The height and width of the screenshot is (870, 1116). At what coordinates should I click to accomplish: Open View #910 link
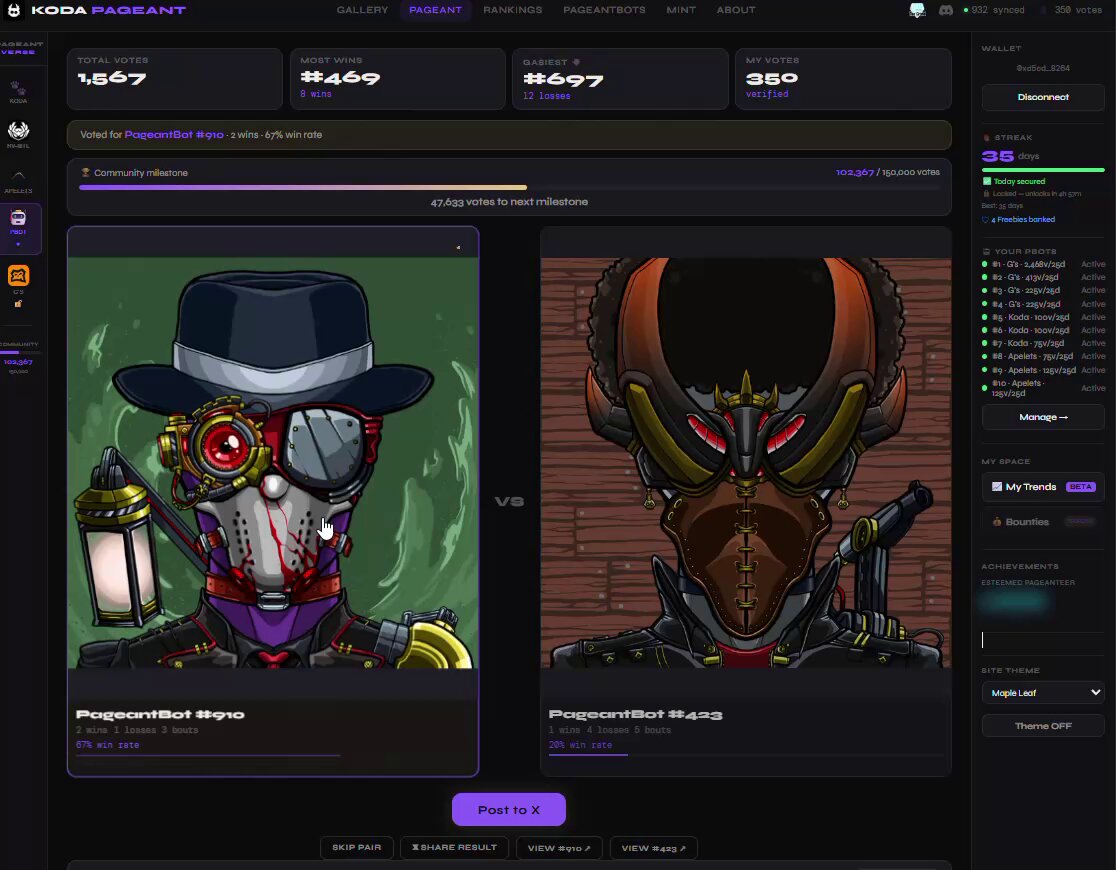coord(559,849)
